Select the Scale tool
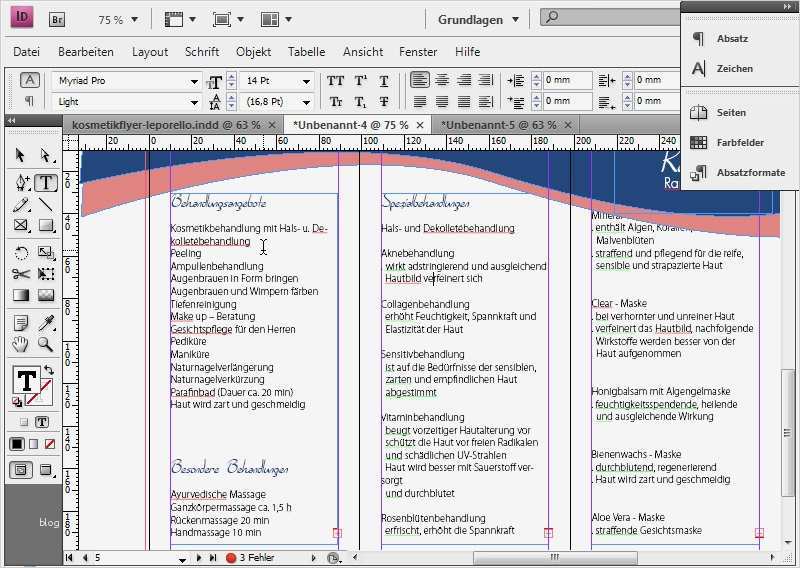The width and height of the screenshot is (800, 568). click(46, 253)
